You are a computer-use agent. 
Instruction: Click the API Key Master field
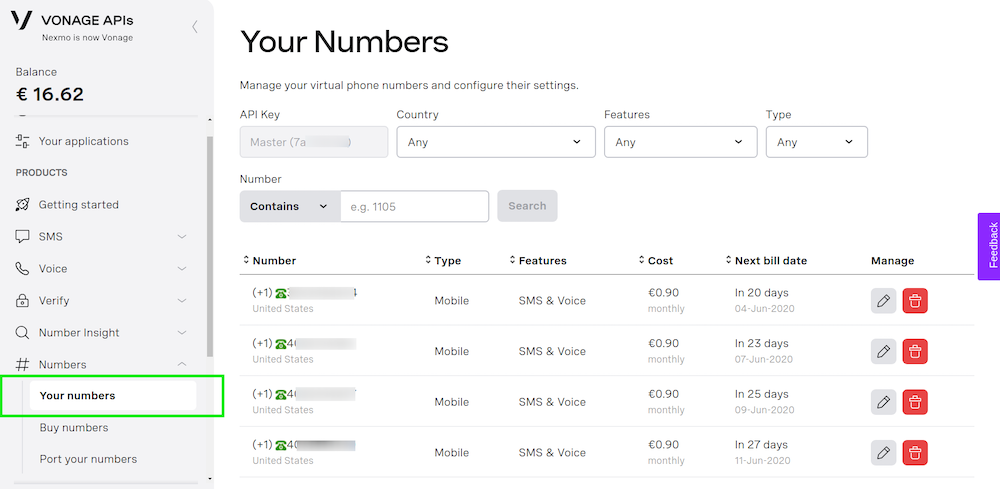(314, 142)
